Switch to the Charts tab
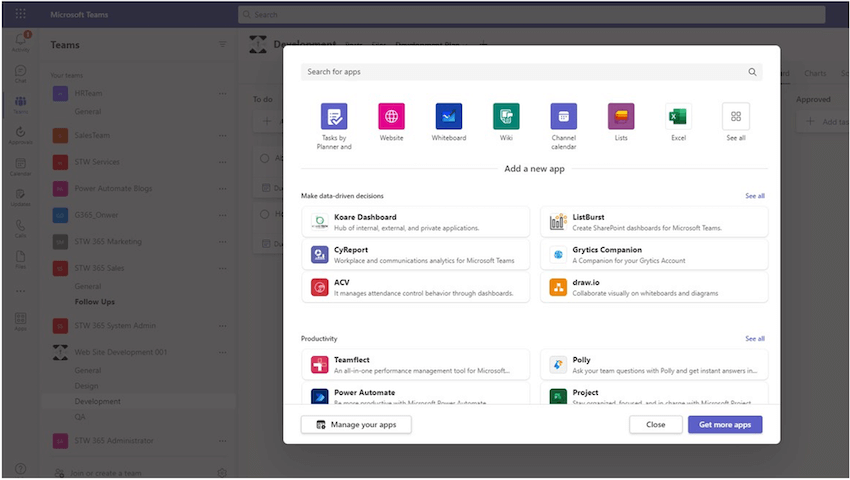Screen dimensions: 850x480 815,73
